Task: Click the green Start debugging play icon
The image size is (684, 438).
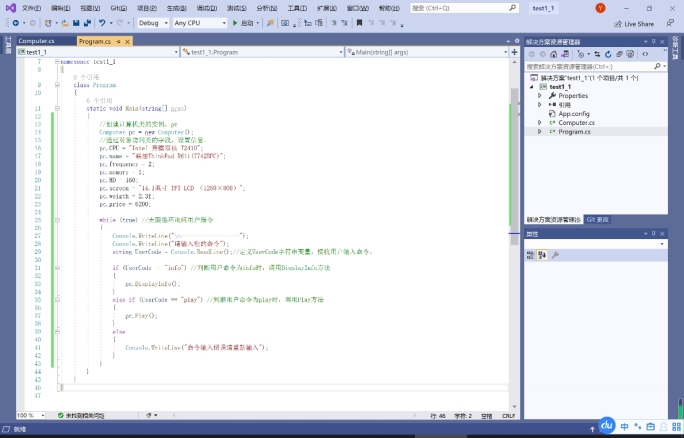Action: pyautogui.click(x=235, y=23)
